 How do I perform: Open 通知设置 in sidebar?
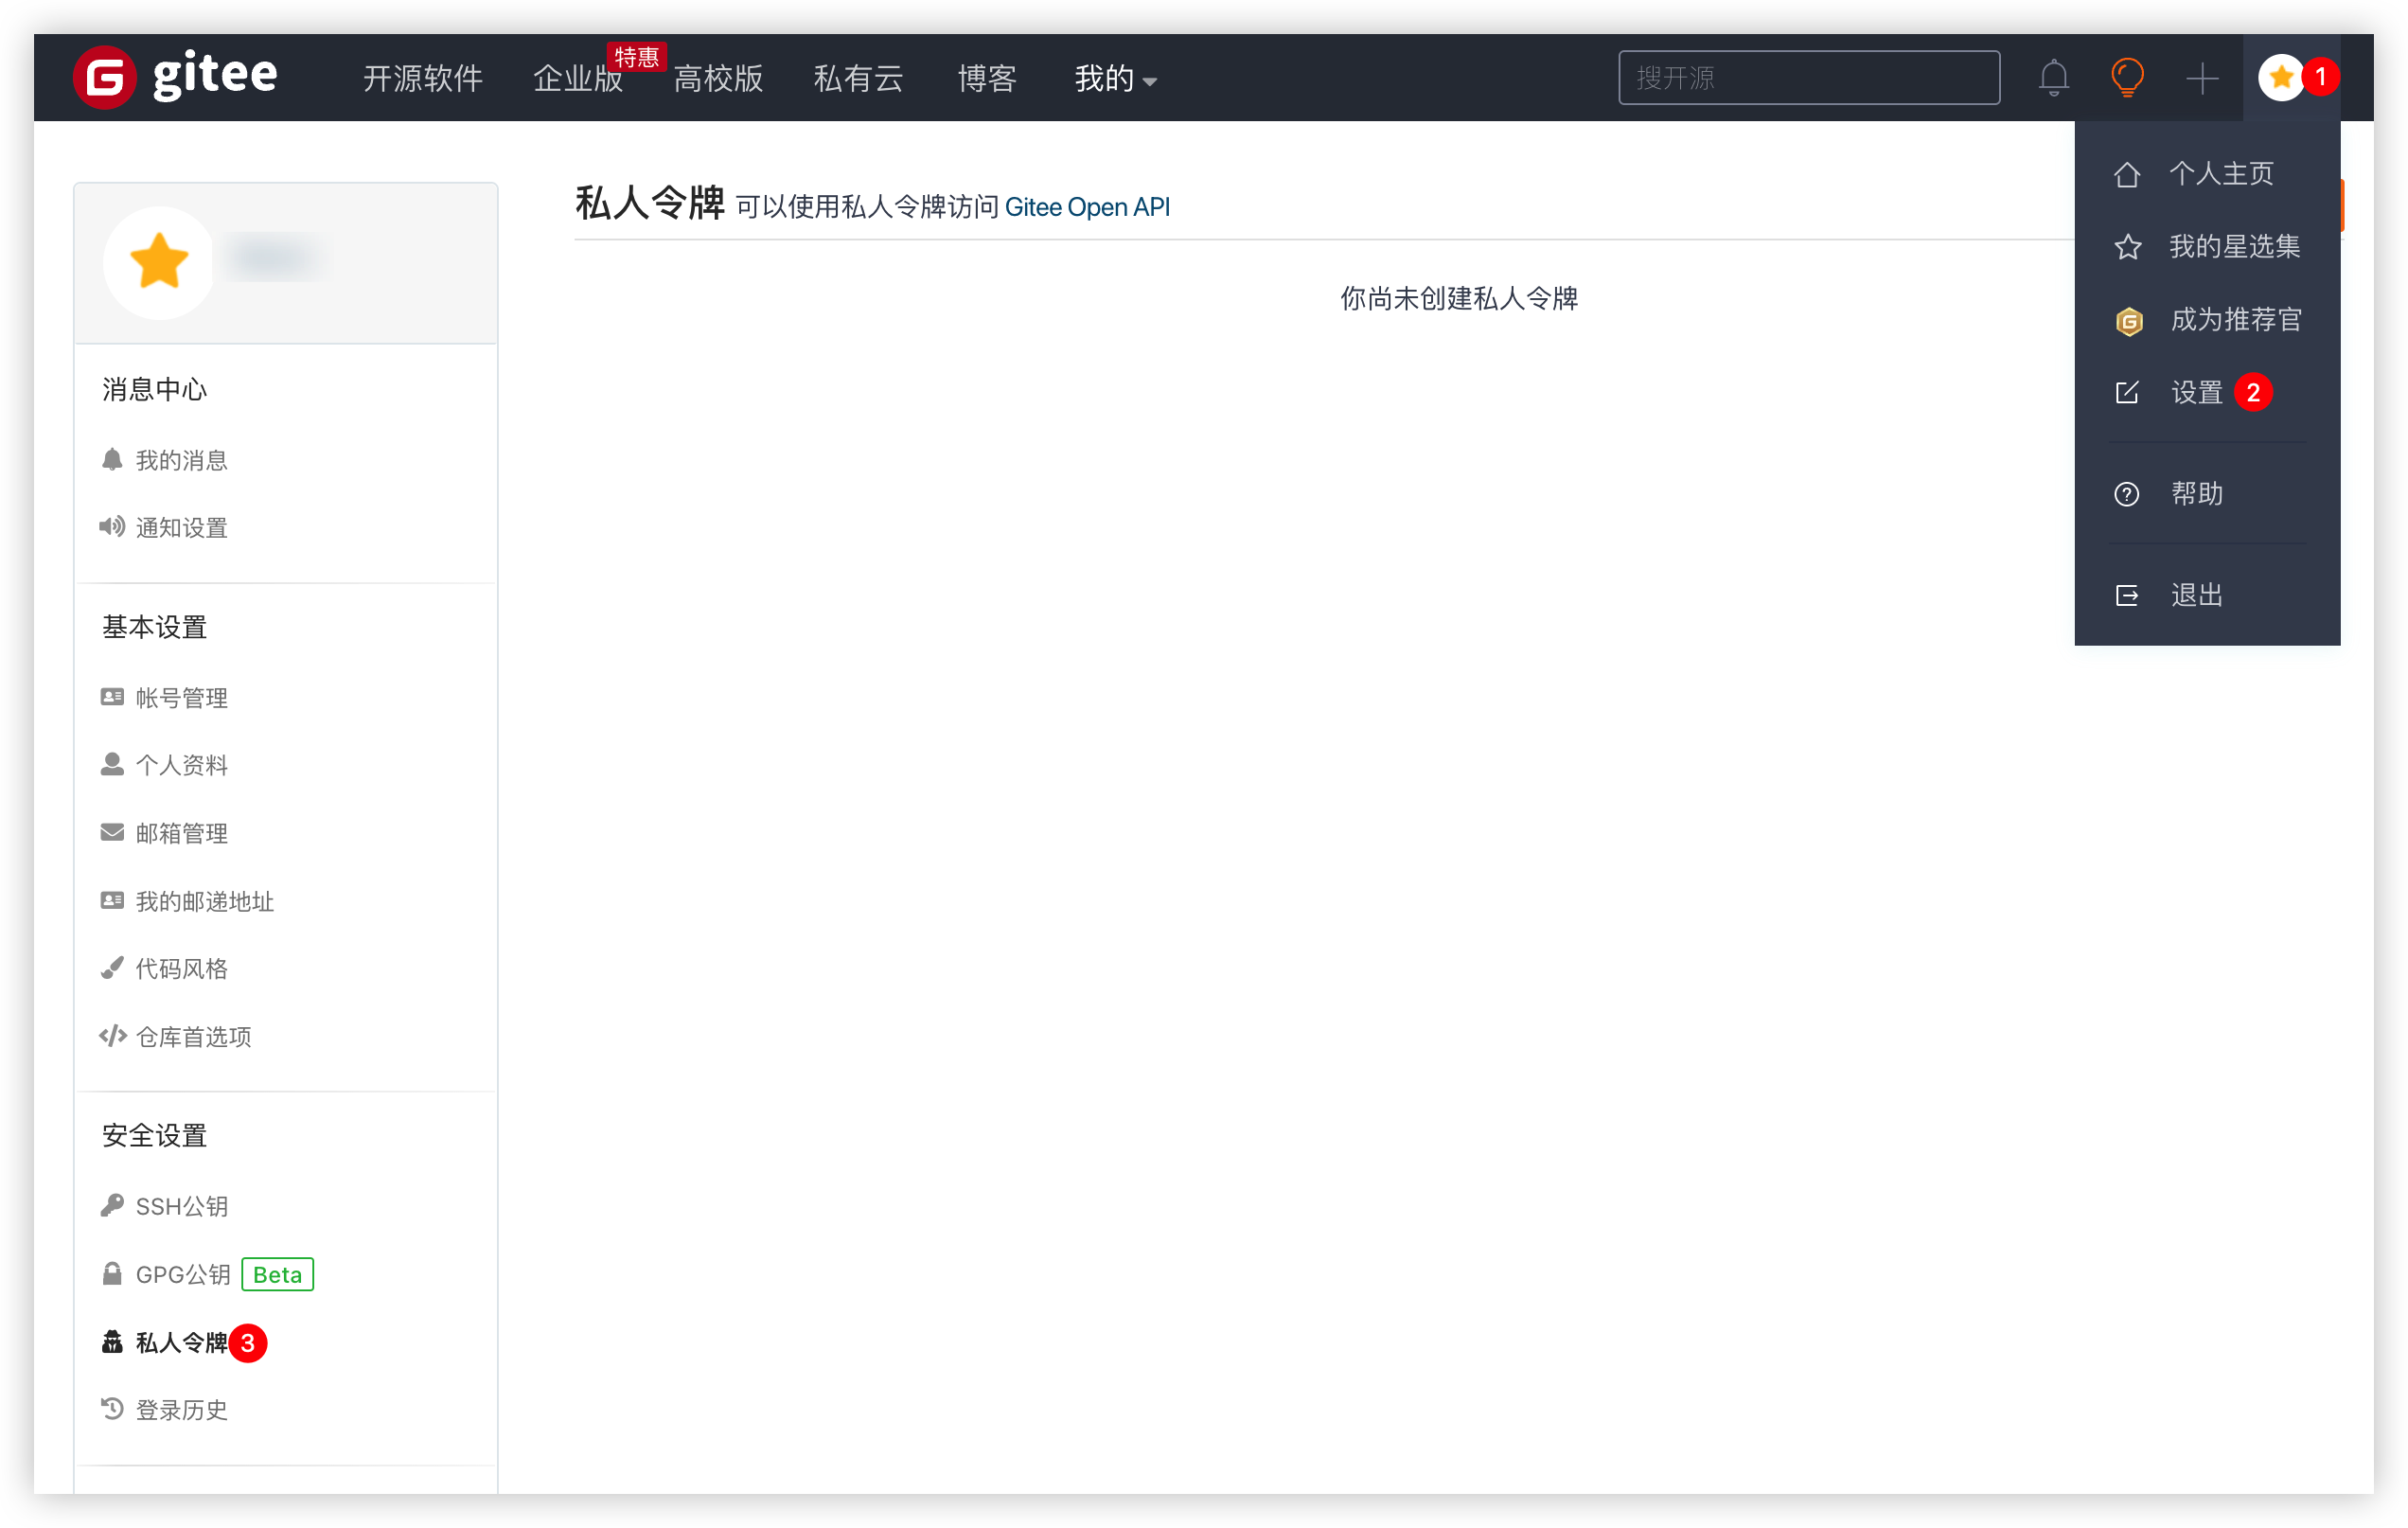tap(181, 527)
